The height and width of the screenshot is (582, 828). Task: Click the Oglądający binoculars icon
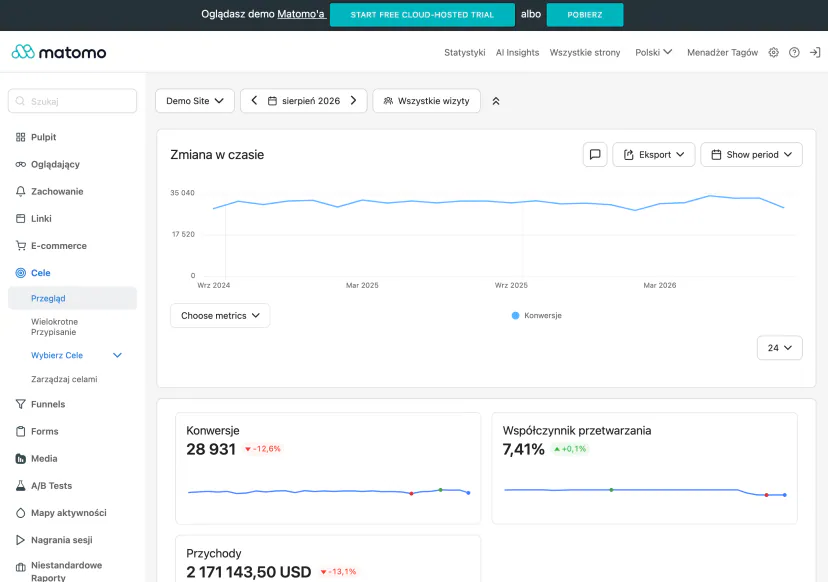[21, 164]
